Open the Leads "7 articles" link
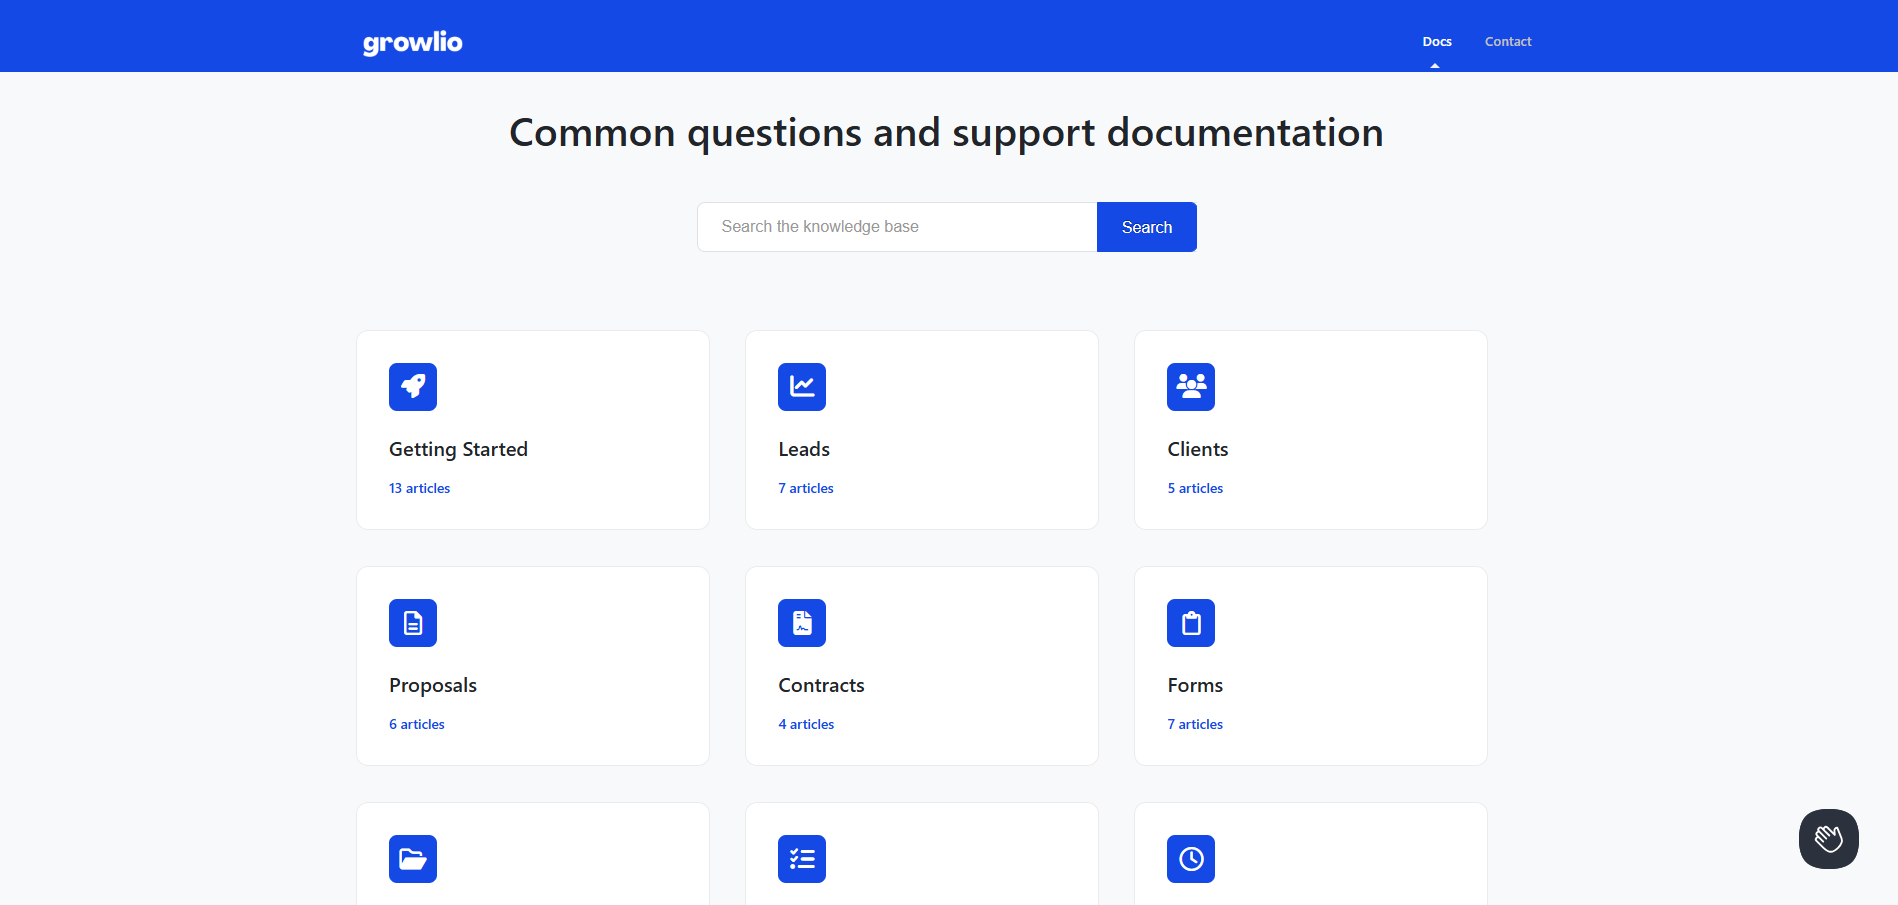The width and height of the screenshot is (1898, 905). [806, 488]
